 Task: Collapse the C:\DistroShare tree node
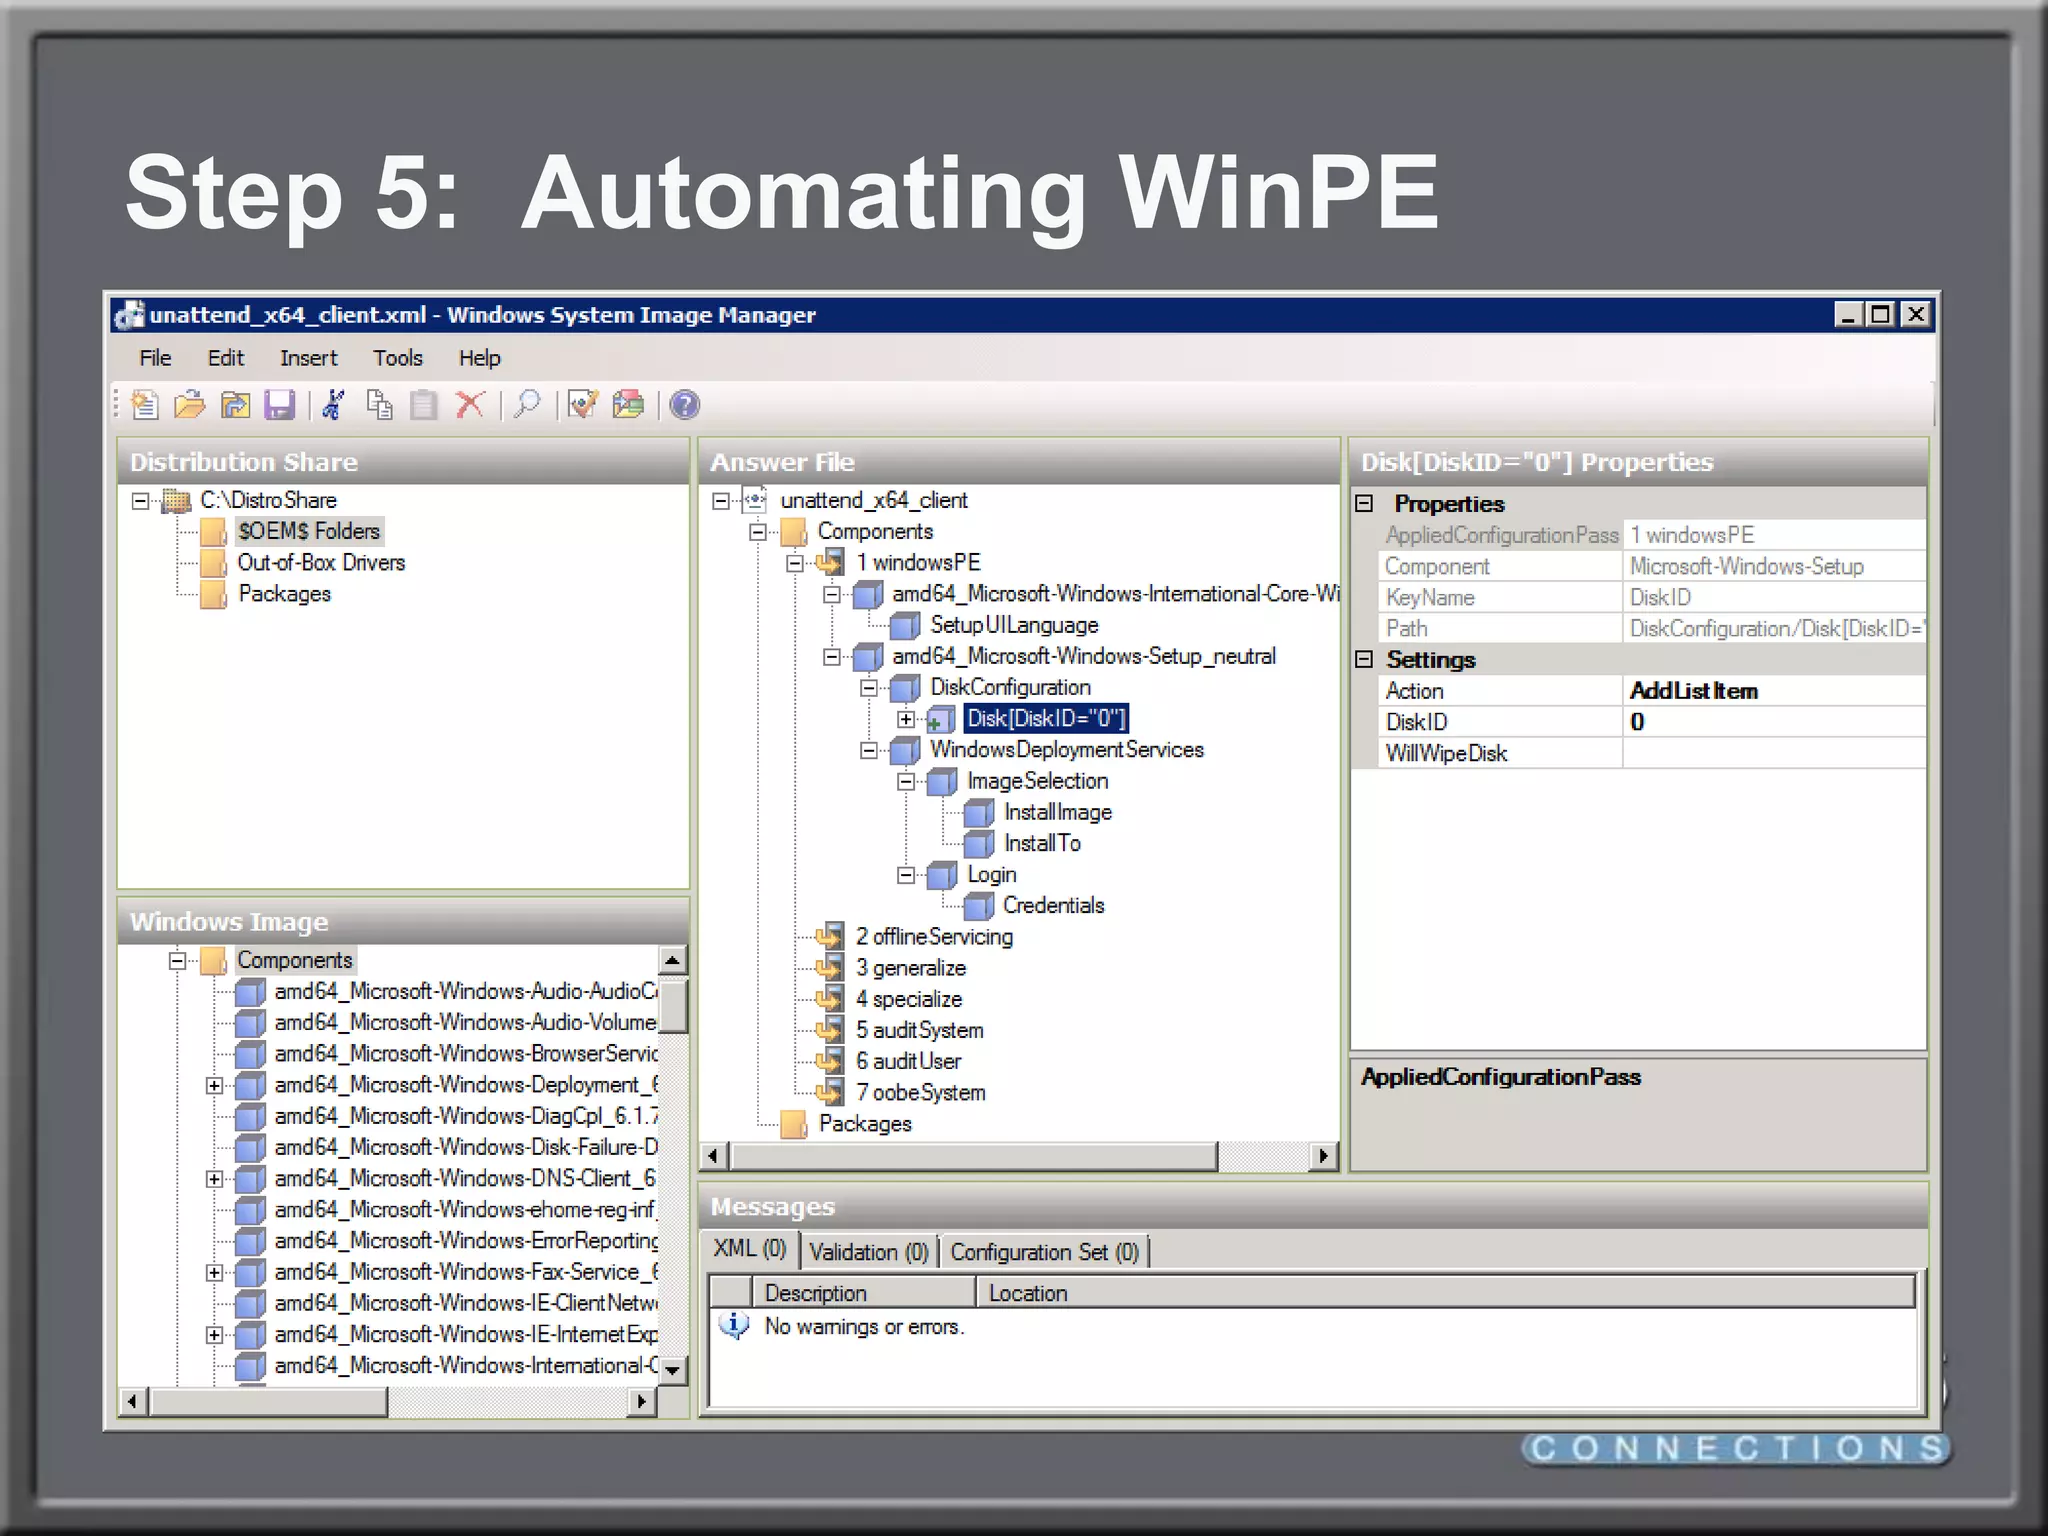140,501
